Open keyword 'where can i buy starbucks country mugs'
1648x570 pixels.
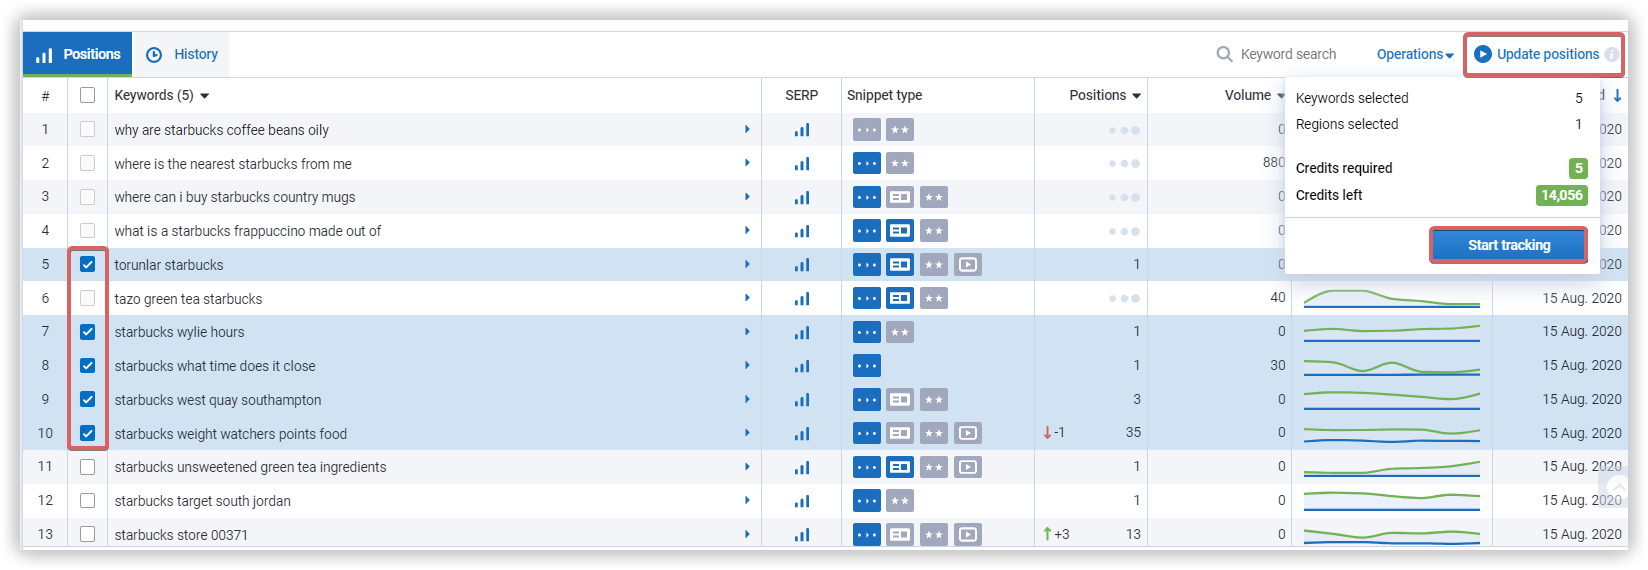click(x=235, y=198)
